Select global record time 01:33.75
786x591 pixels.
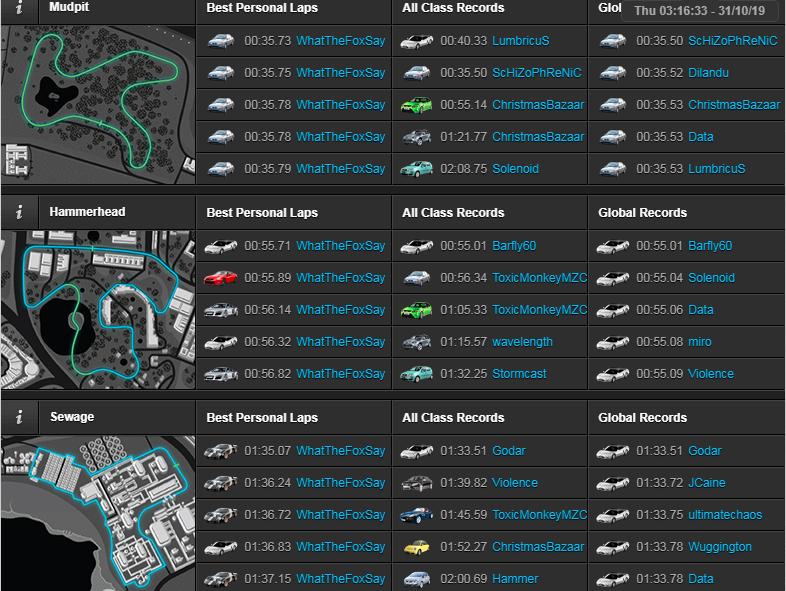659,515
